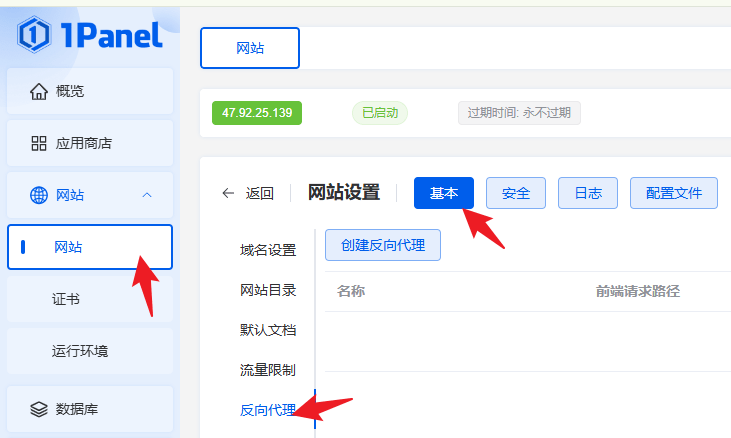The height and width of the screenshot is (438, 731).
Task: Select the 网站 submenu item
Action: coord(90,247)
